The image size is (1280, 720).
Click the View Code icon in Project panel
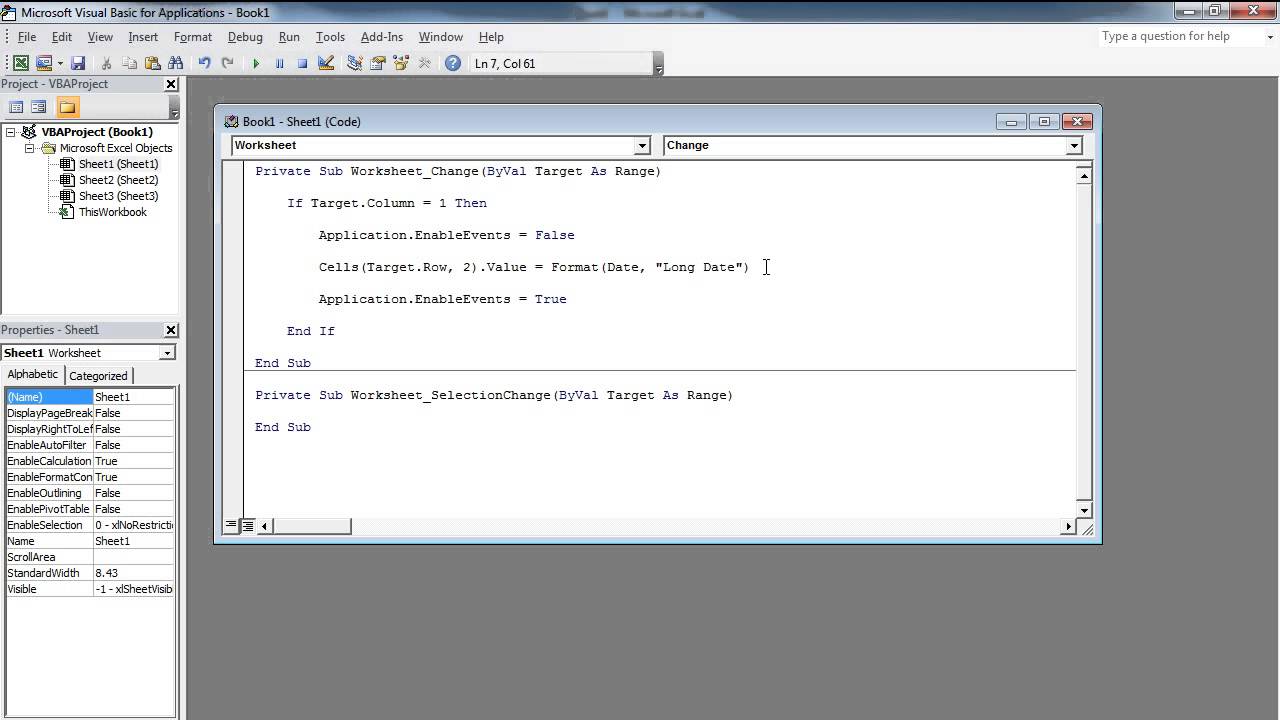[16, 107]
